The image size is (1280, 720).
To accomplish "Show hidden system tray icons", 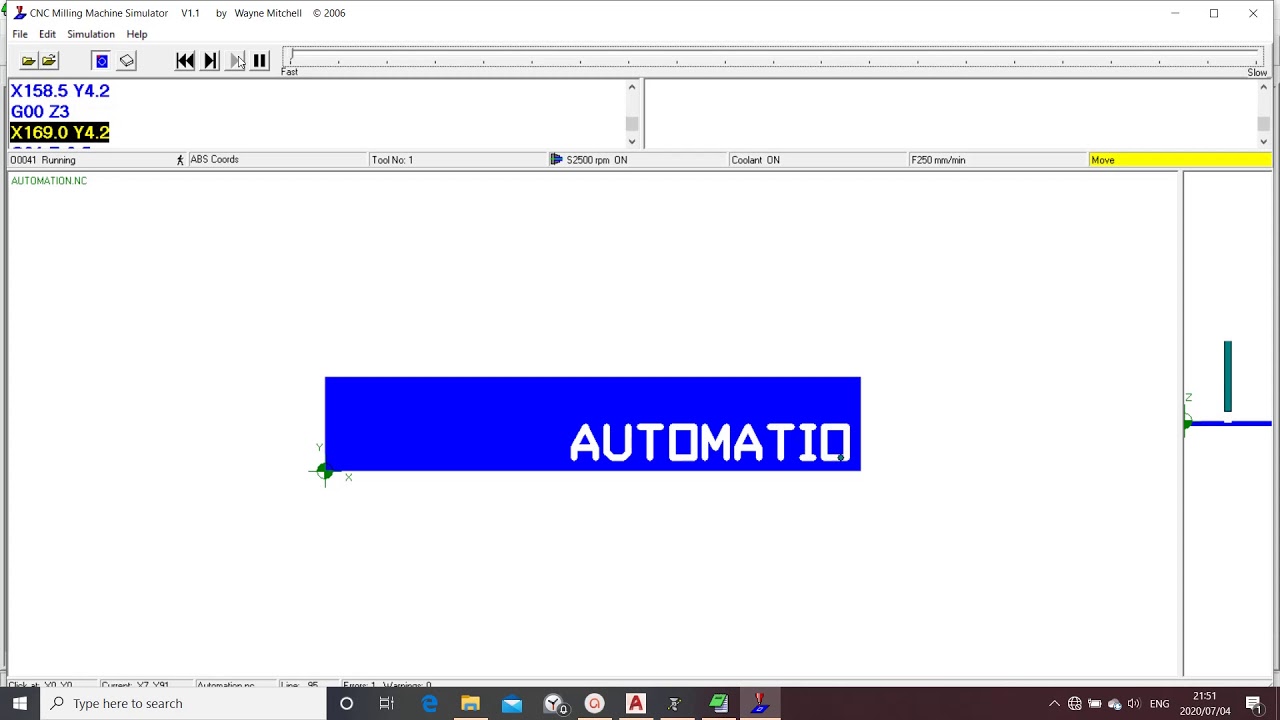I will pos(1054,704).
